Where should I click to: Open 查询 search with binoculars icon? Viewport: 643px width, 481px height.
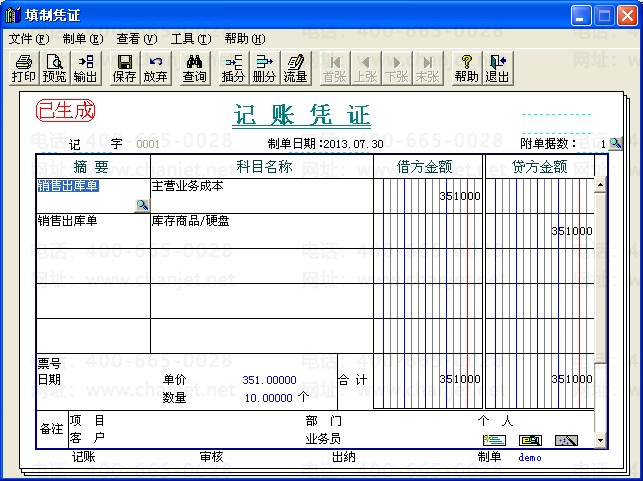click(194, 68)
